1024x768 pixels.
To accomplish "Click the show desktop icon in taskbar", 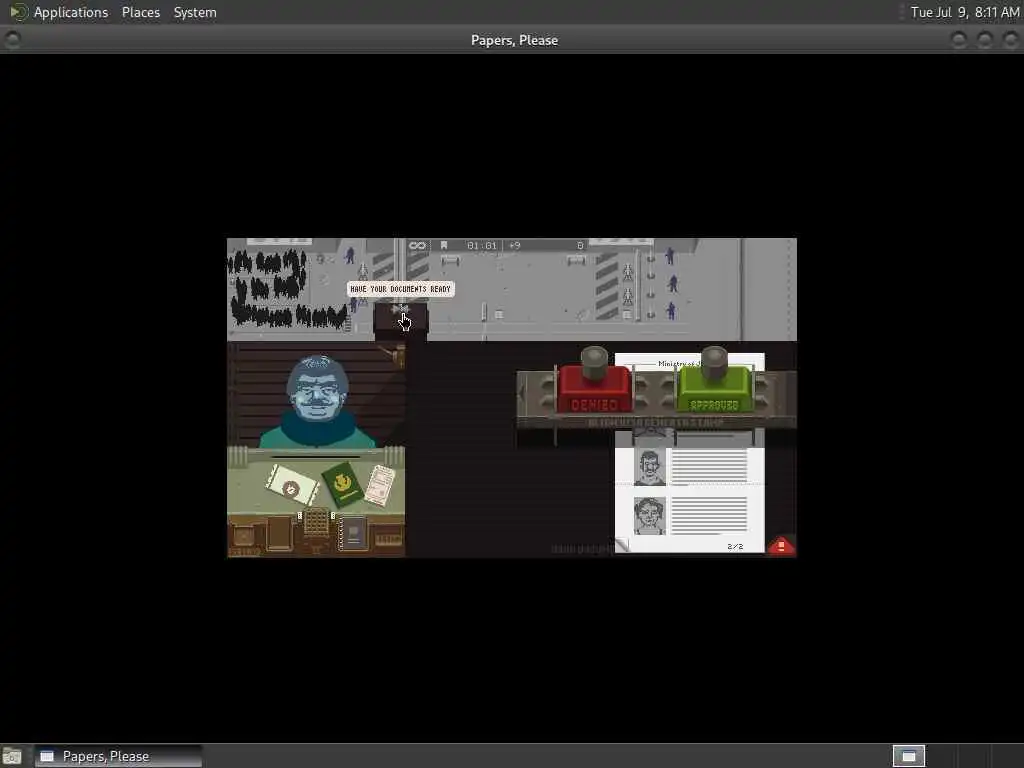I will point(12,757).
